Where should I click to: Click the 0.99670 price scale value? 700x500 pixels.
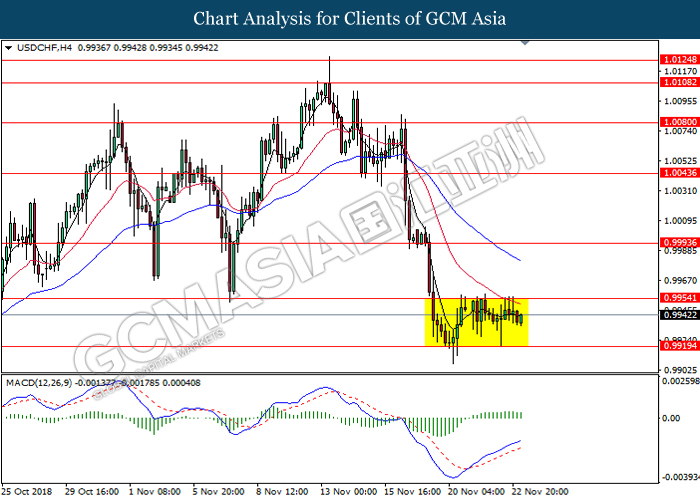click(681, 280)
